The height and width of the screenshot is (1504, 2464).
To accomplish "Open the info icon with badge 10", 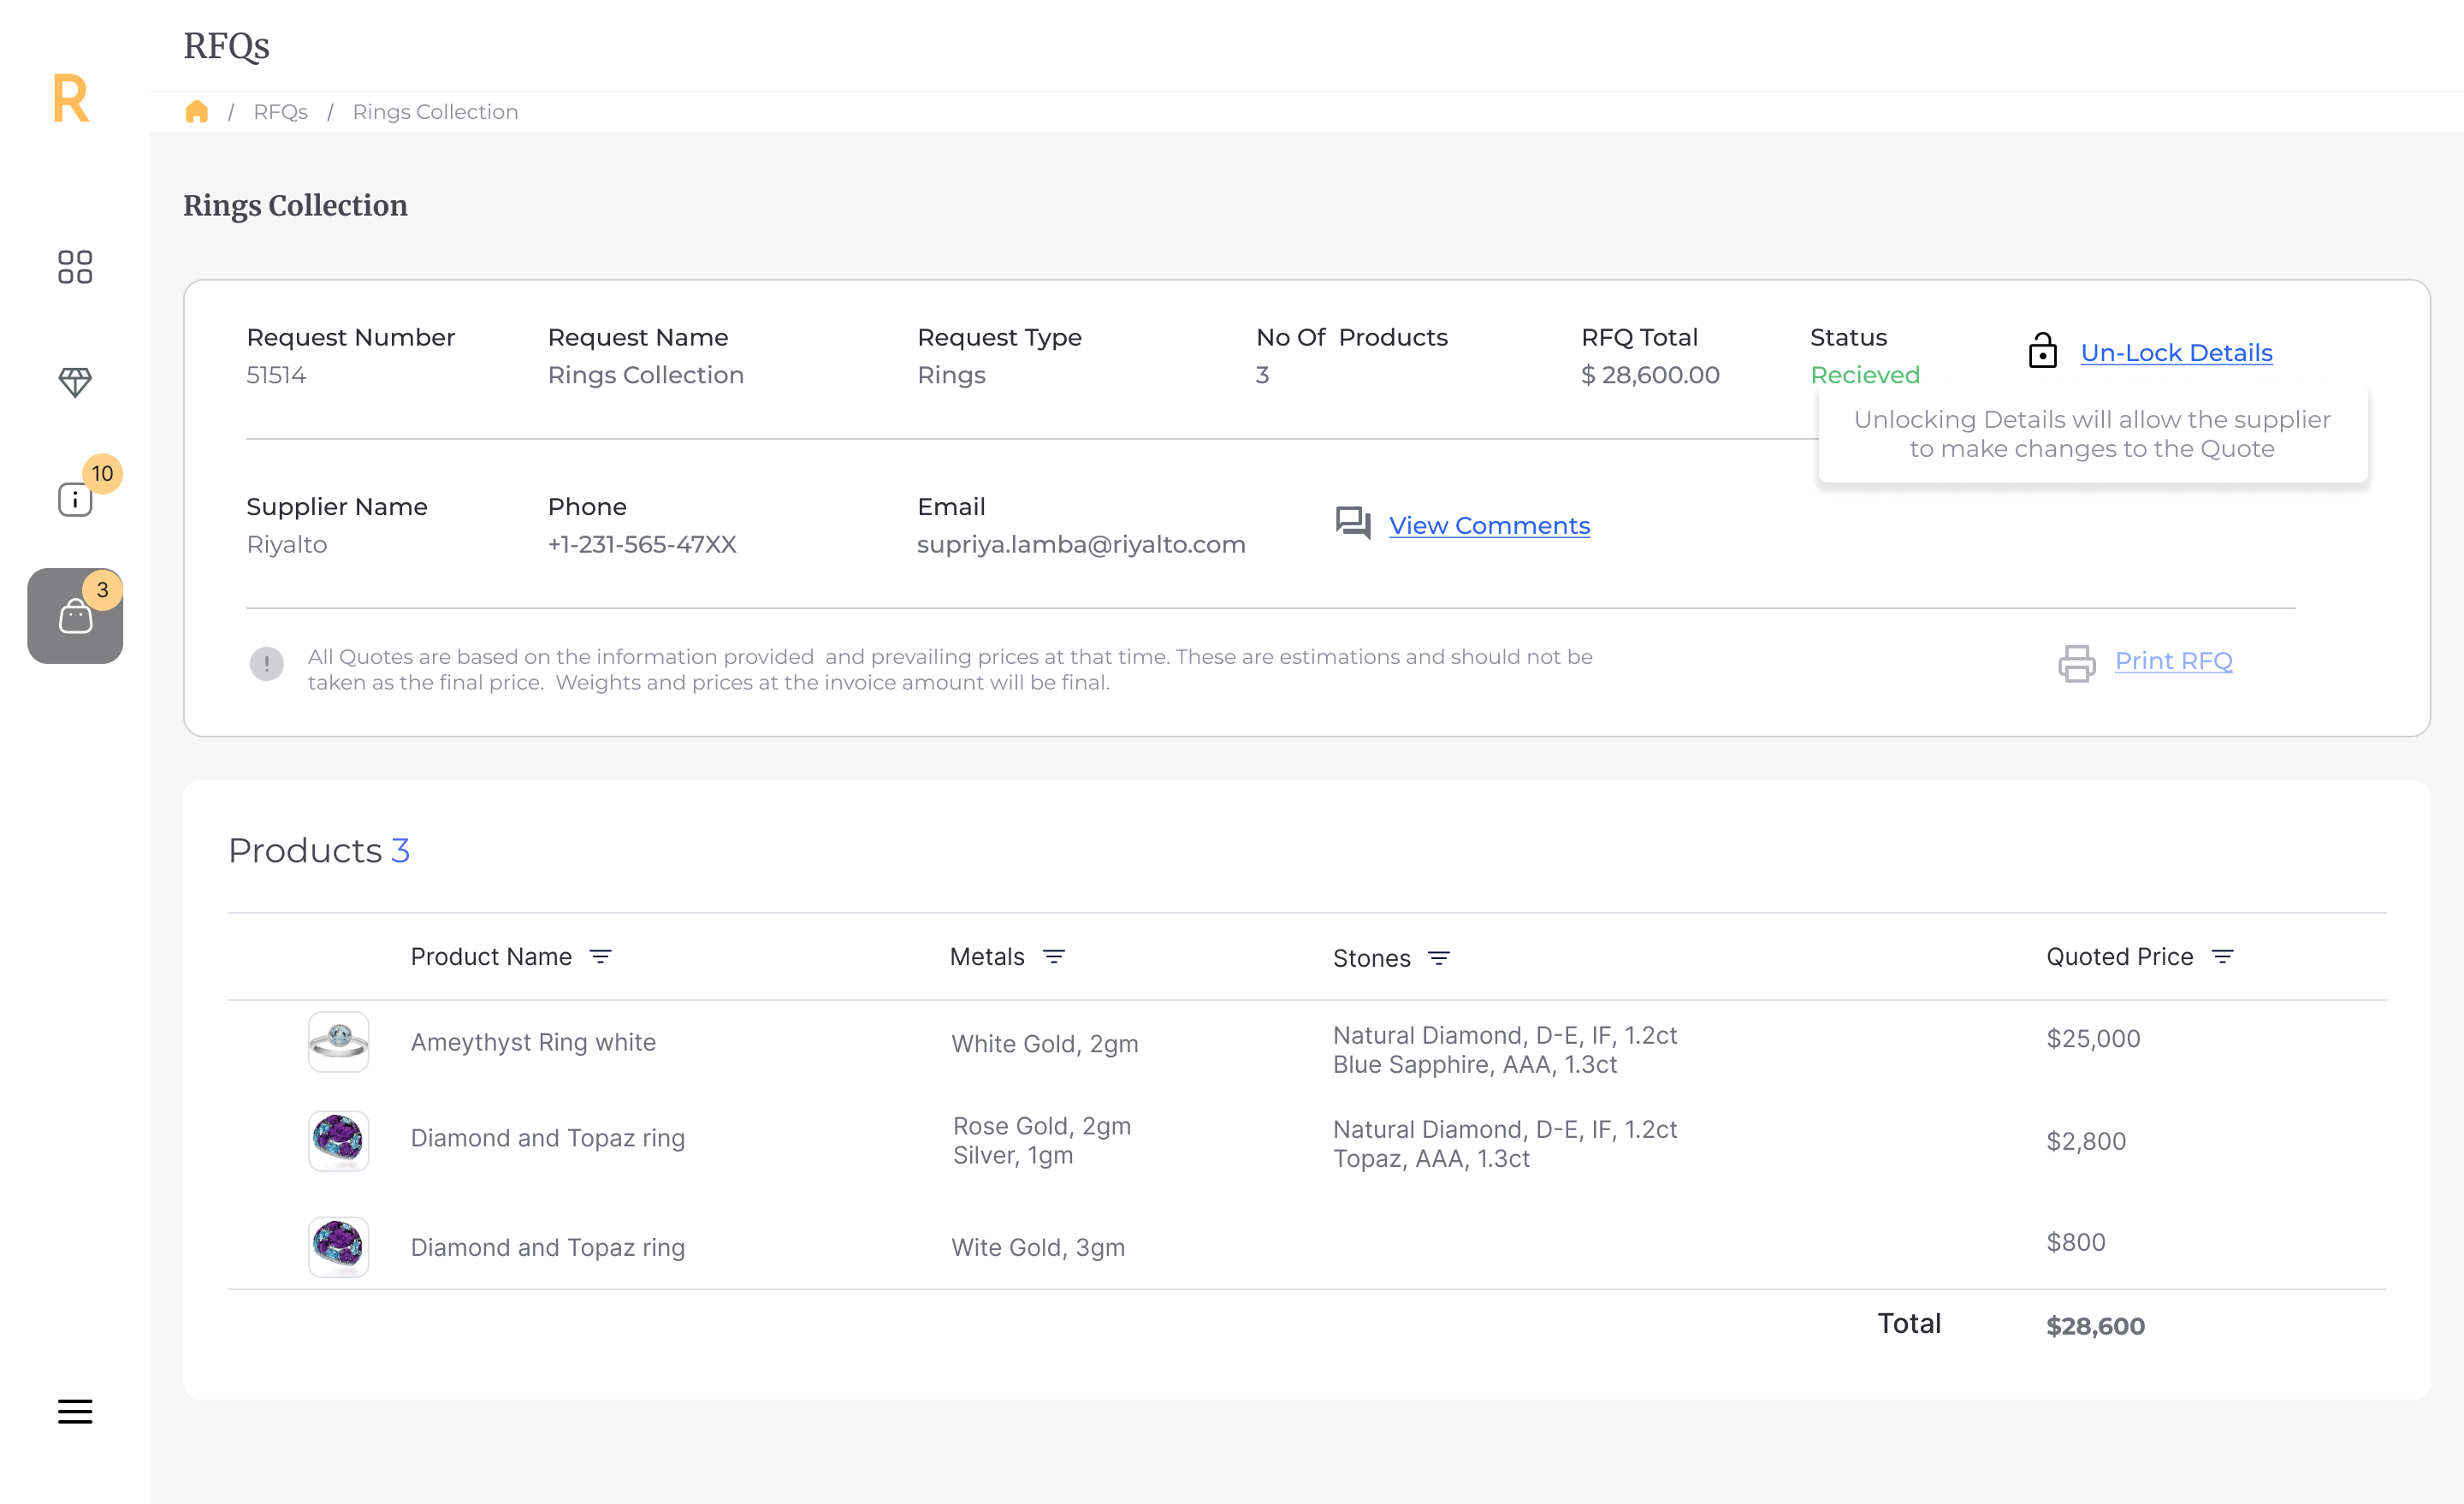I will tap(75, 499).
